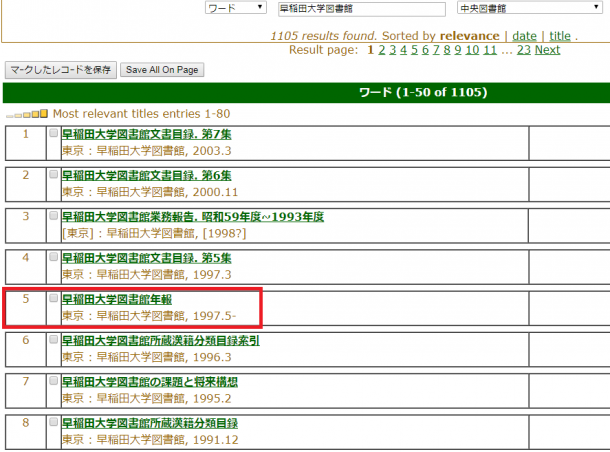The height and width of the screenshot is (452, 610).
Task: Go to result page 3
Action: point(393,50)
